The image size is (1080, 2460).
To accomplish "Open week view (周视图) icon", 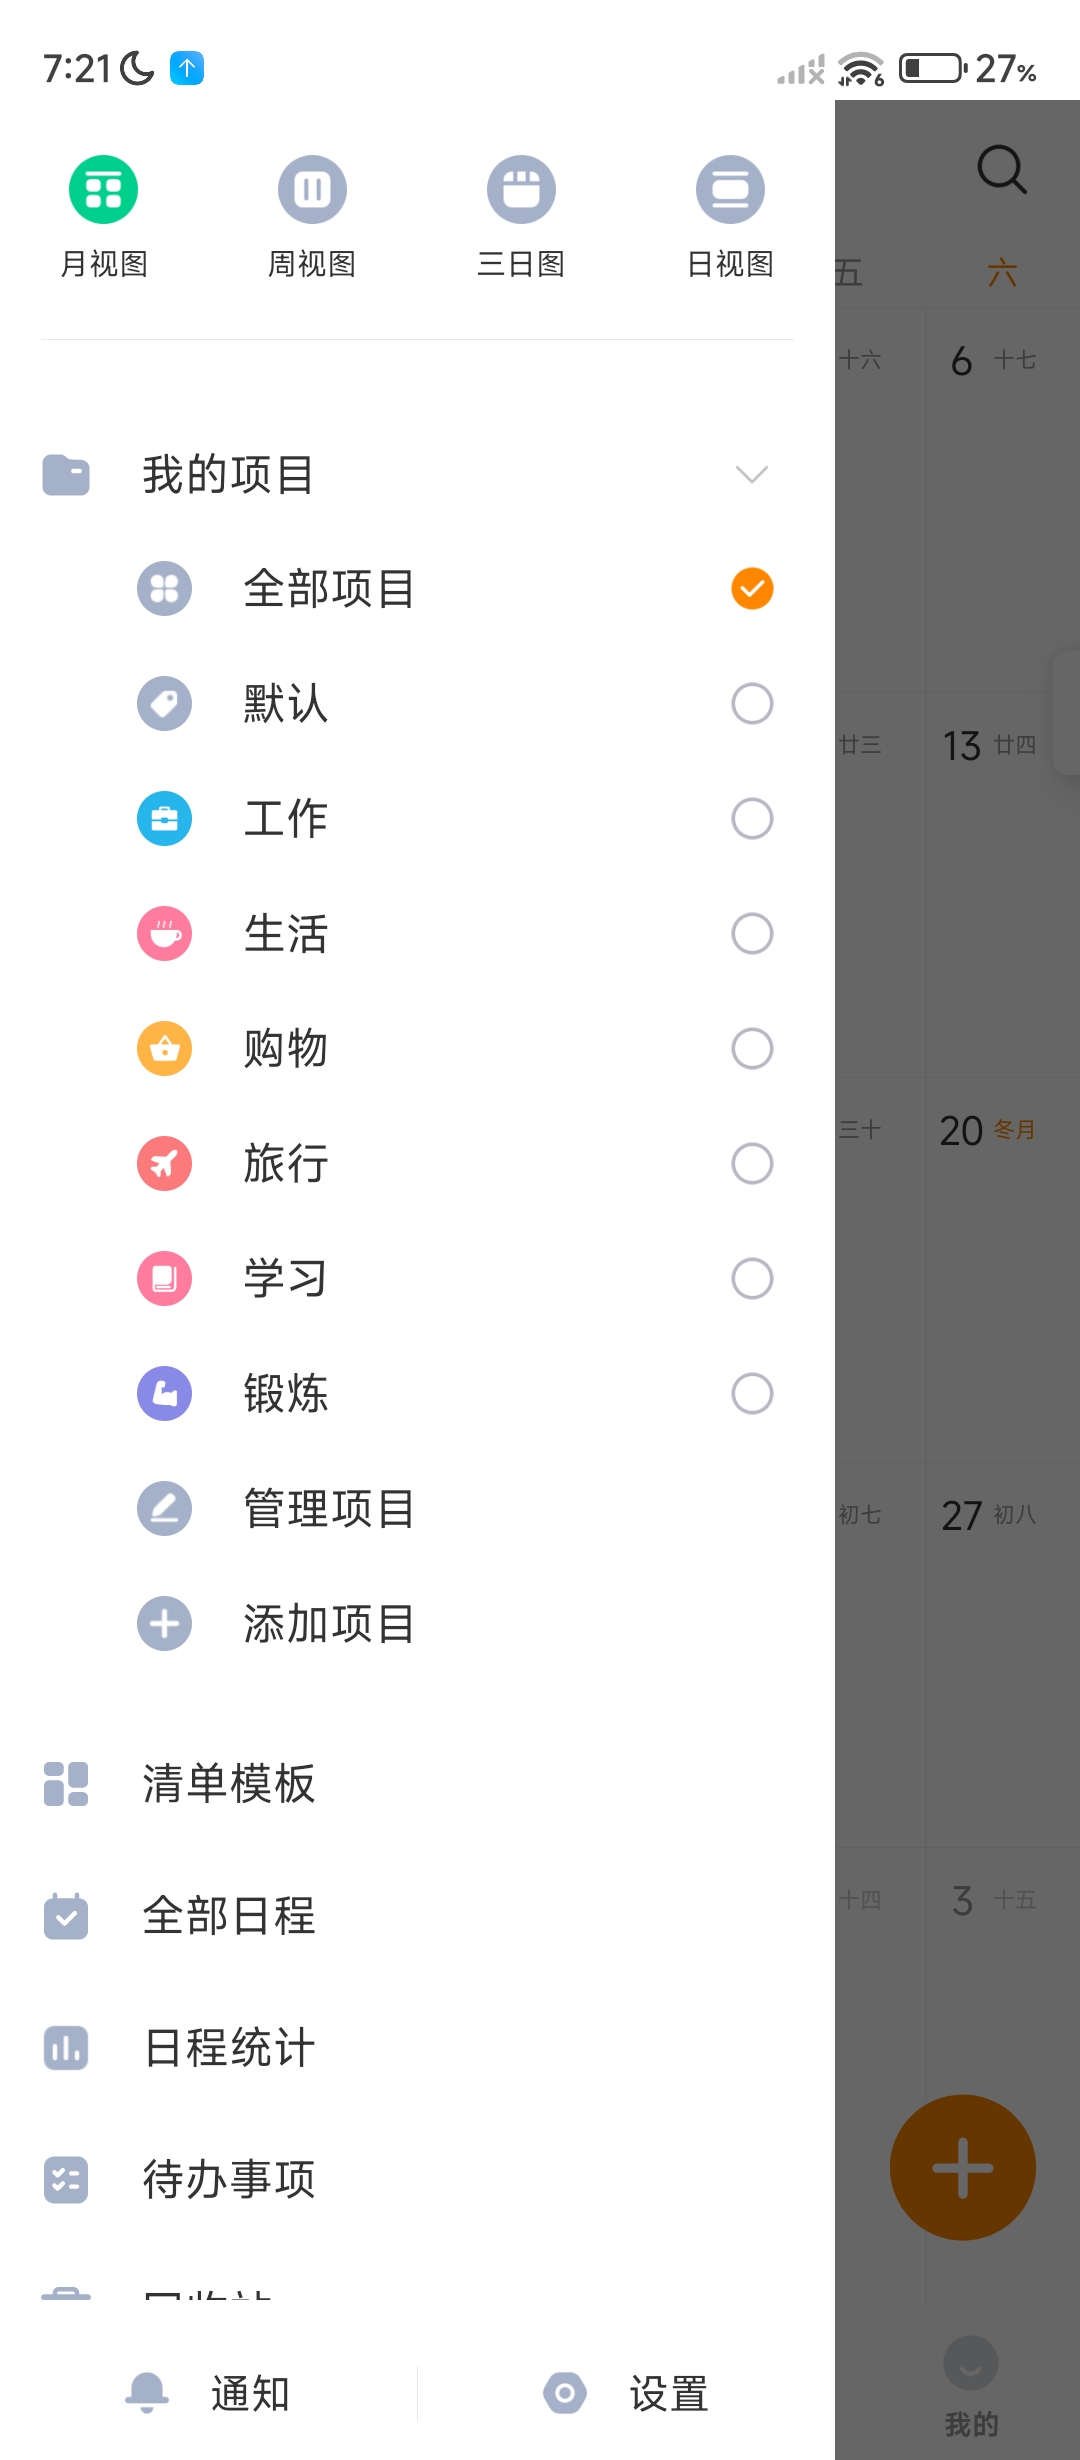I will 312,190.
